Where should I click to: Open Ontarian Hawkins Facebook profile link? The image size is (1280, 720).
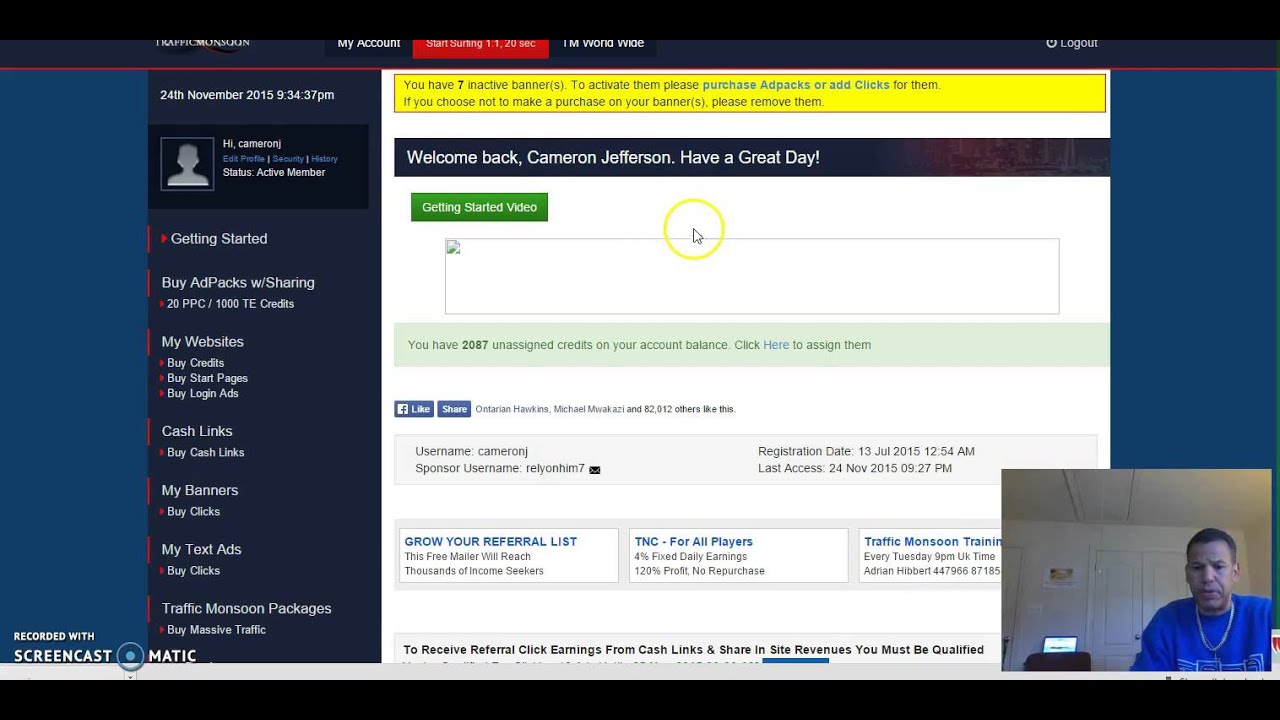[x=511, y=409]
